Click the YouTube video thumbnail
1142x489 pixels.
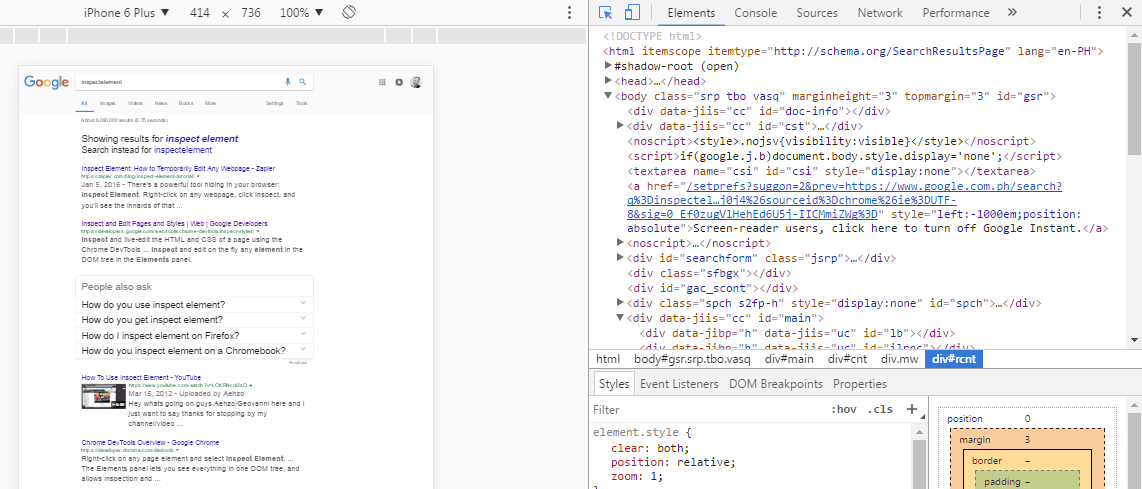[x=103, y=396]
